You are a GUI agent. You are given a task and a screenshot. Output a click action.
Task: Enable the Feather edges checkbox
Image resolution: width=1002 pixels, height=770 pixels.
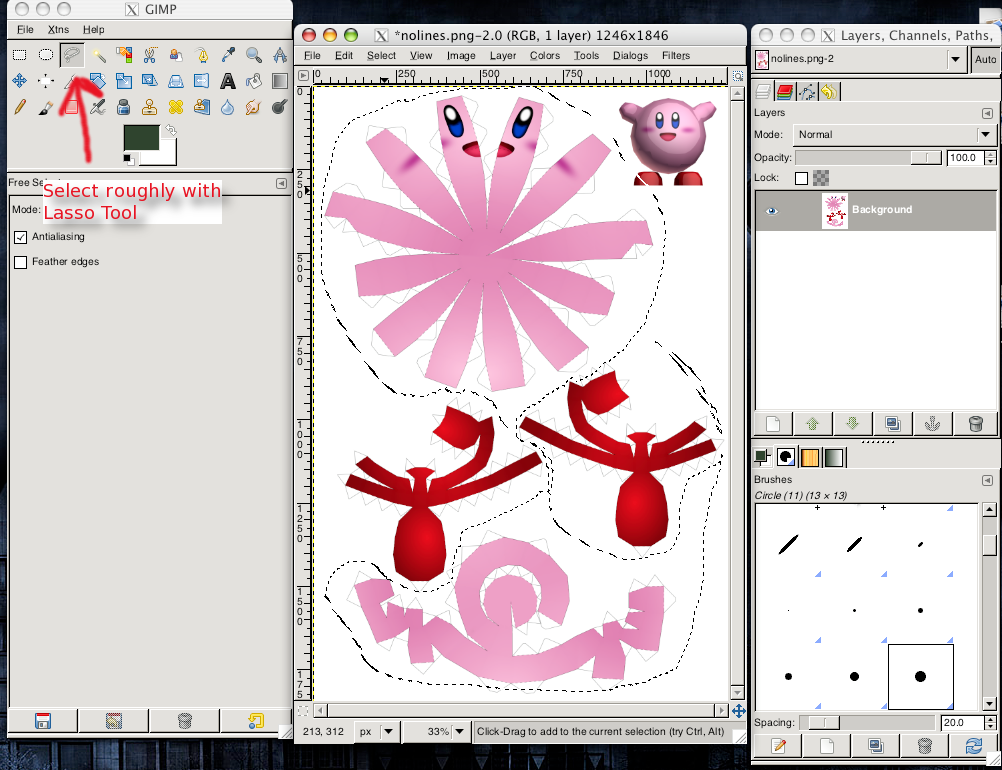[x=20, y=262]
